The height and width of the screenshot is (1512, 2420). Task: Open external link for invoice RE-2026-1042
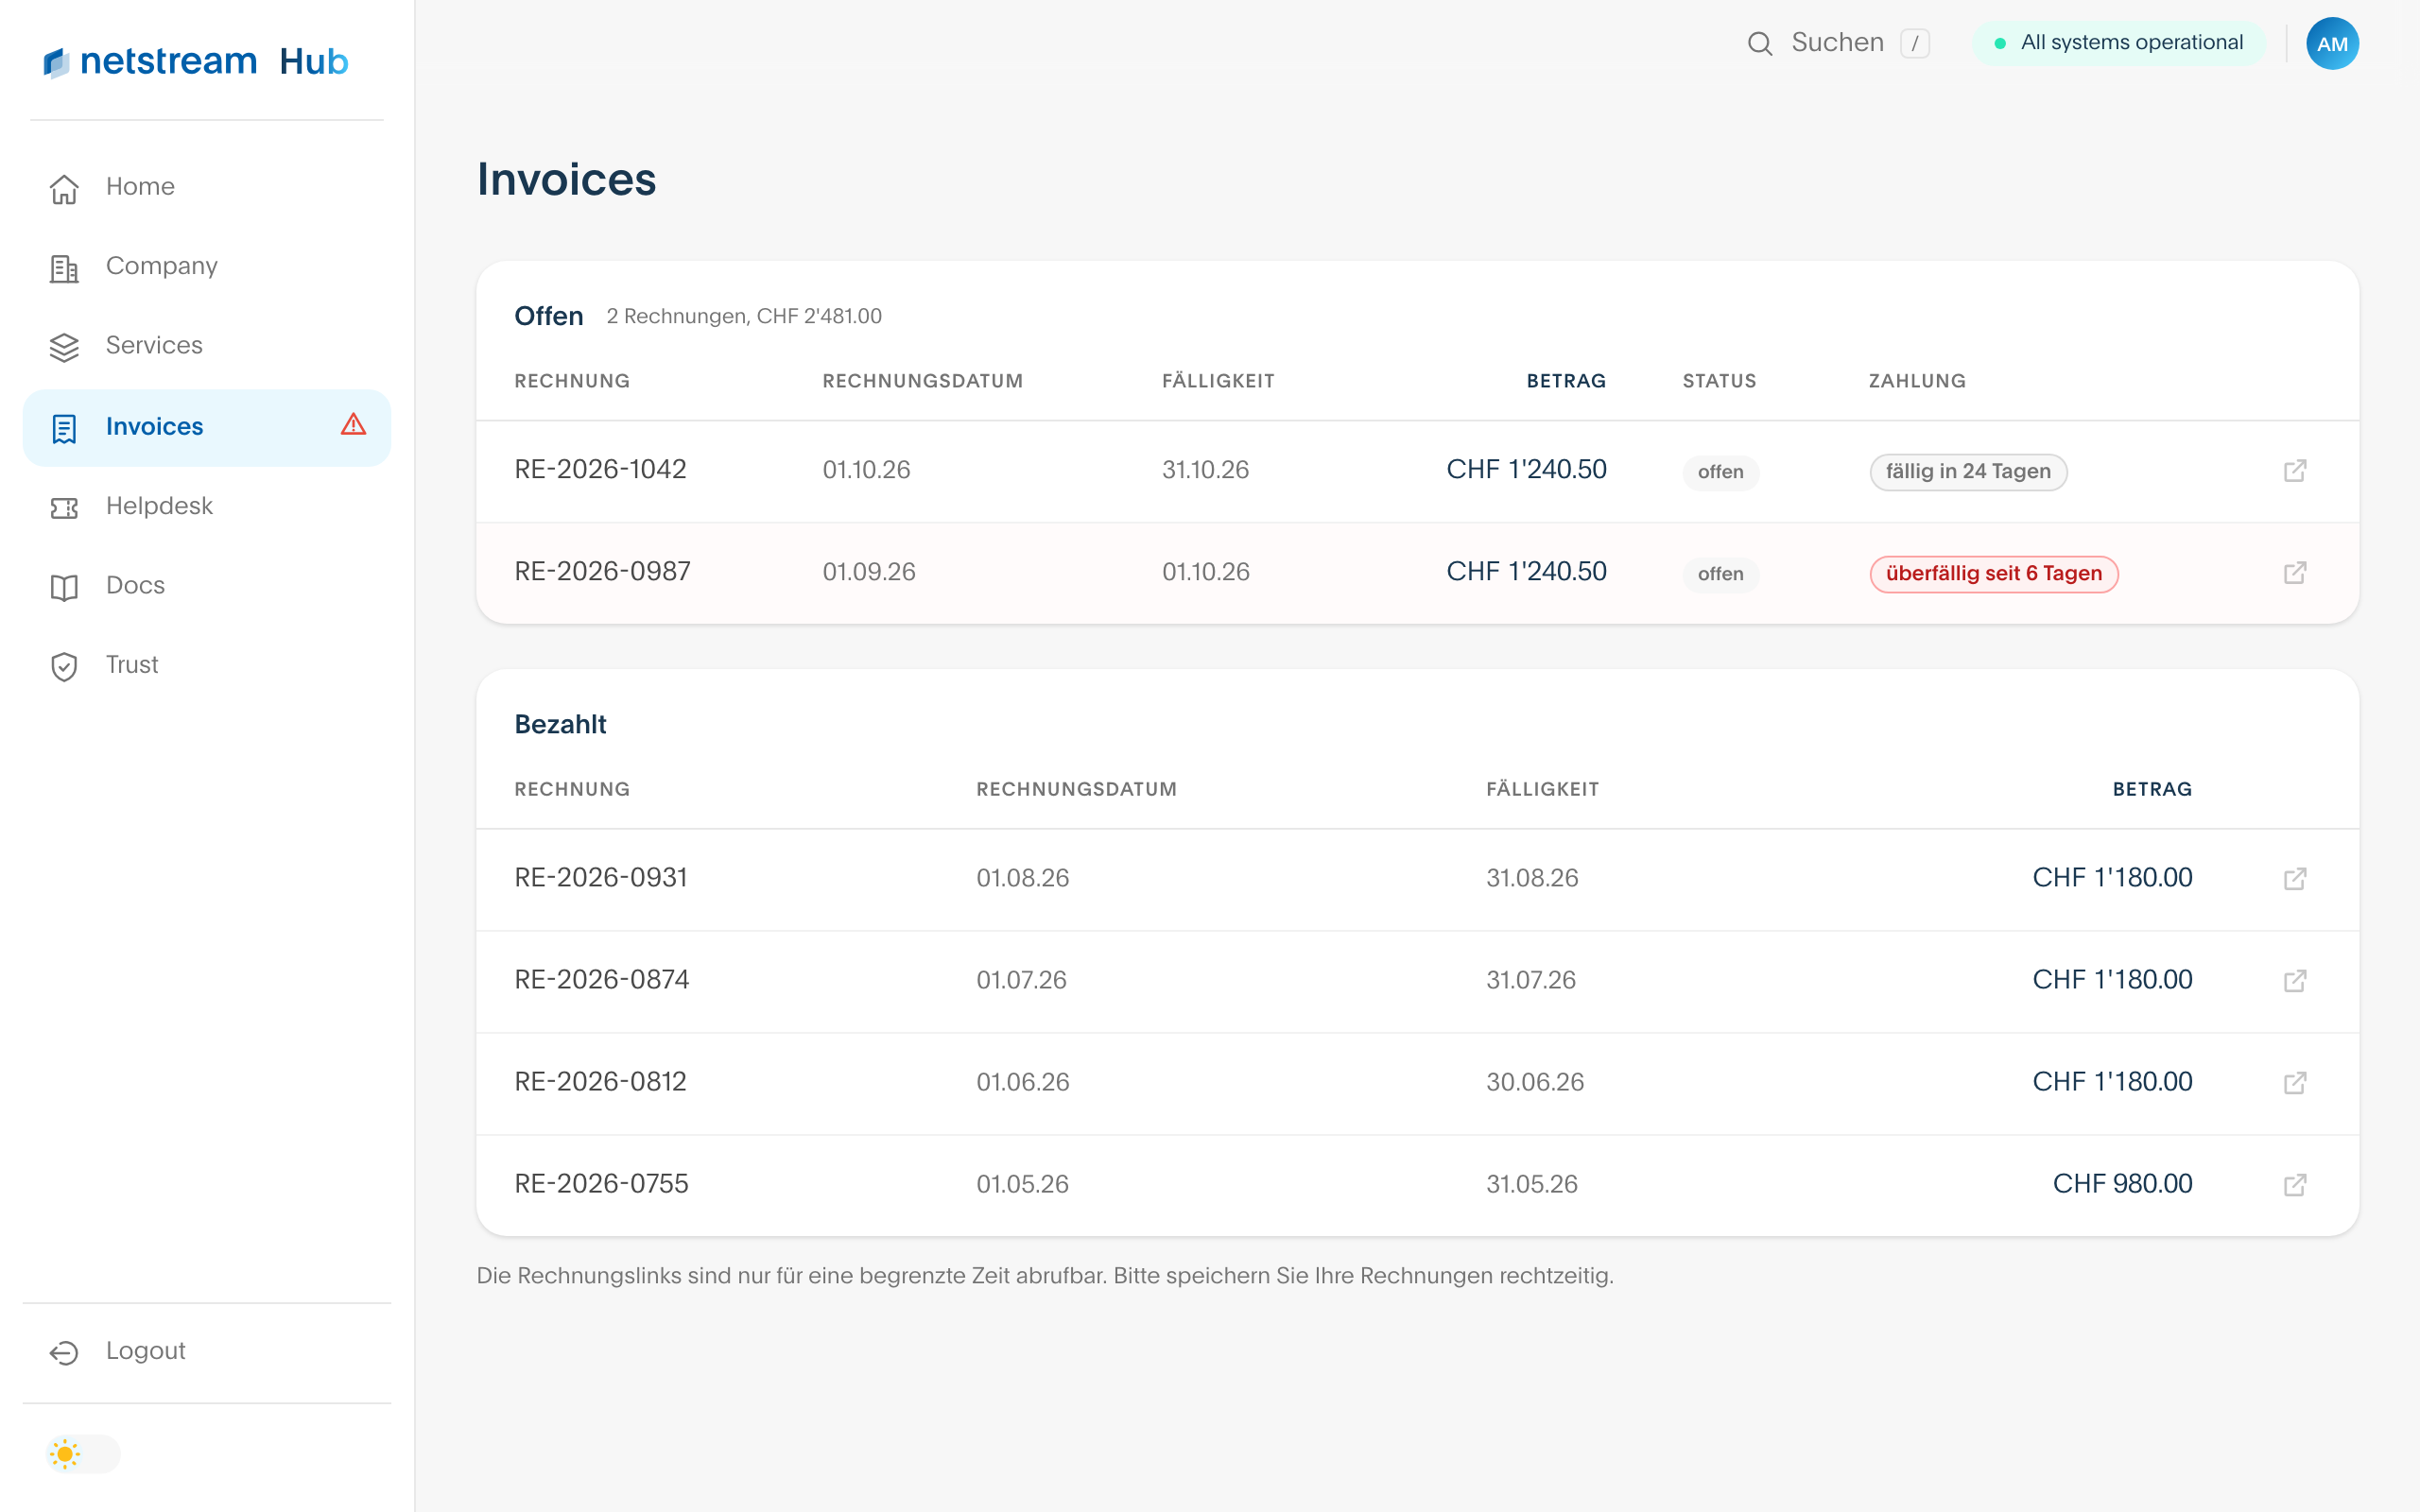tap(2295, 471)
